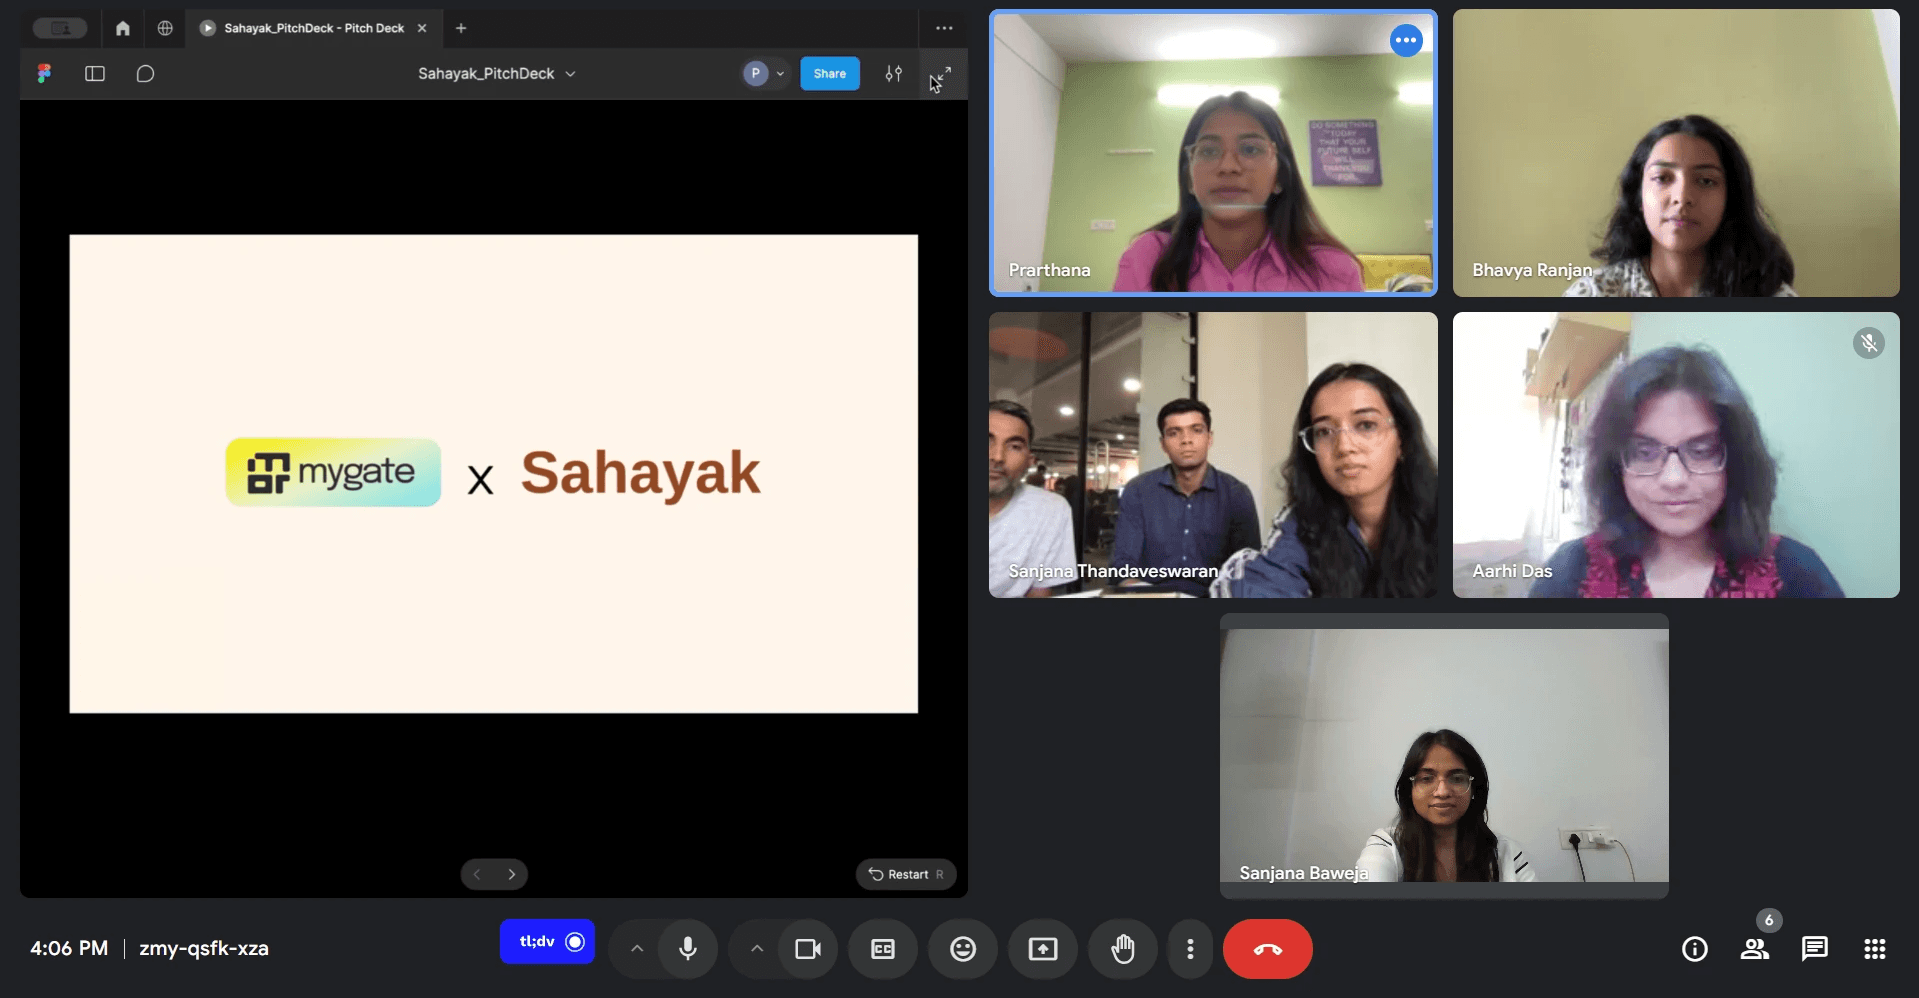Open the chat panel
1919x998 pixels.
(1815, 949)
